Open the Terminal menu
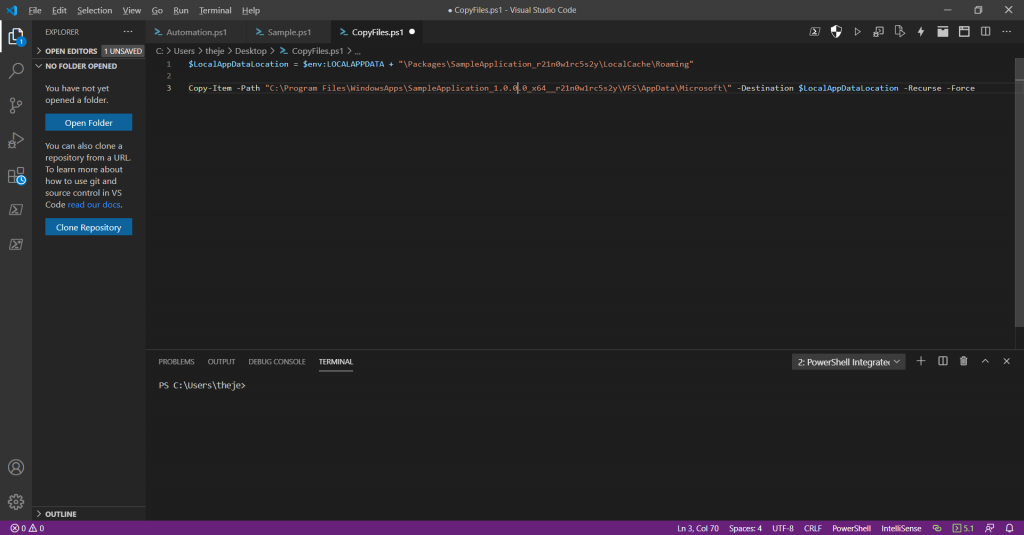The width and height of the screenshot is (1024, 535). [215, 10]
